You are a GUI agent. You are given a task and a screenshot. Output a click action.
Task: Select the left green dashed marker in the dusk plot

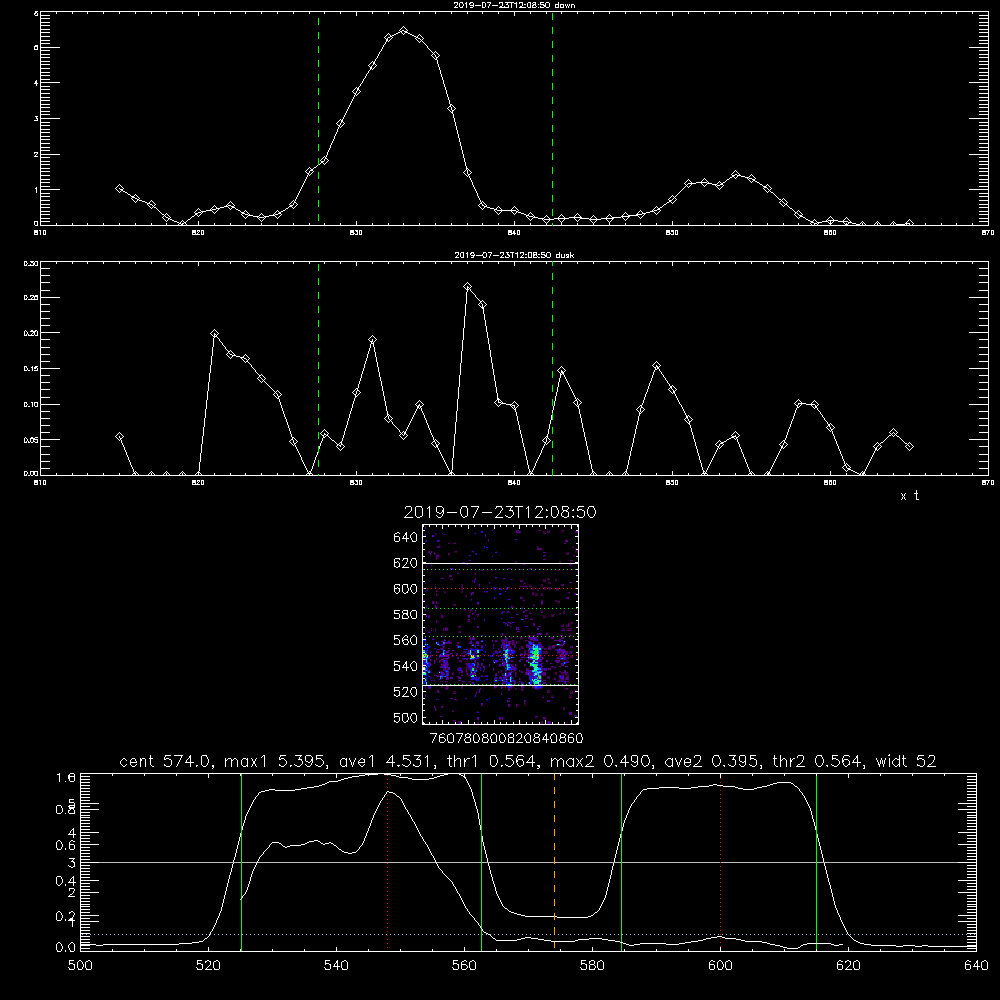[318, 368]
